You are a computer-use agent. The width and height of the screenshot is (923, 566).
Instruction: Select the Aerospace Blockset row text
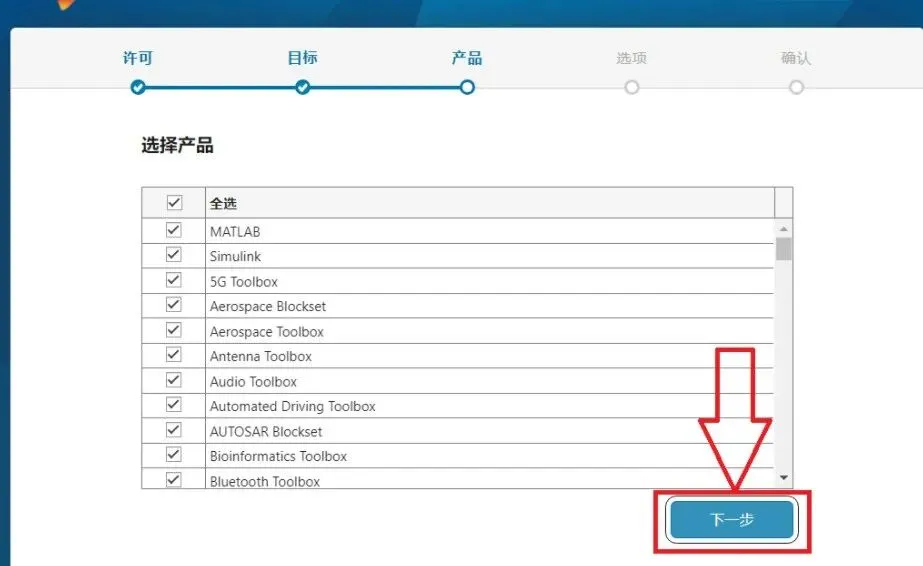[x=268, y=307]
